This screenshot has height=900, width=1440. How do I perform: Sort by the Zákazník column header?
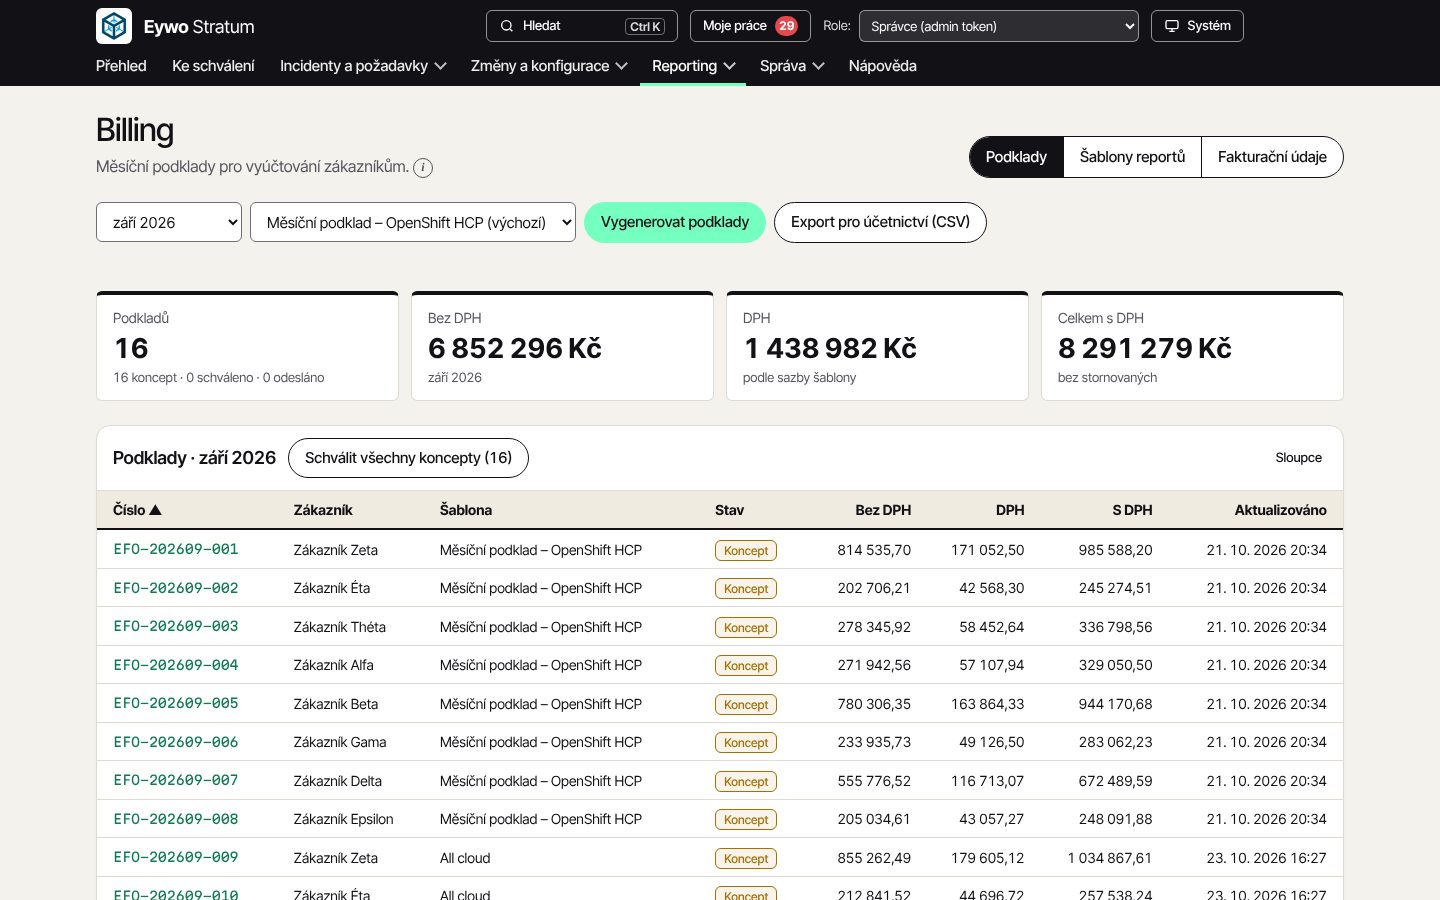tap(323, 510)
